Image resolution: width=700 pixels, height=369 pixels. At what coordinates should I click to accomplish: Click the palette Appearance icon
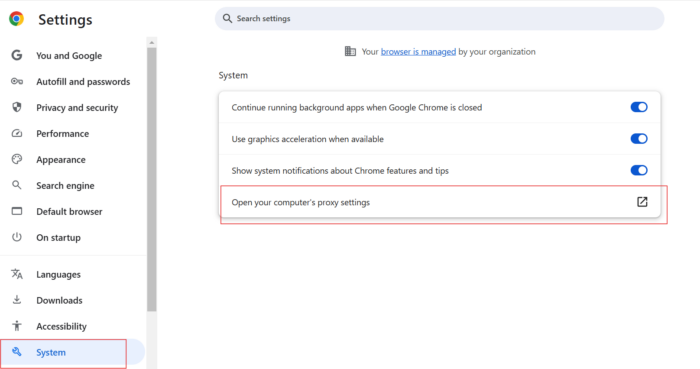[x=17, y=159]
